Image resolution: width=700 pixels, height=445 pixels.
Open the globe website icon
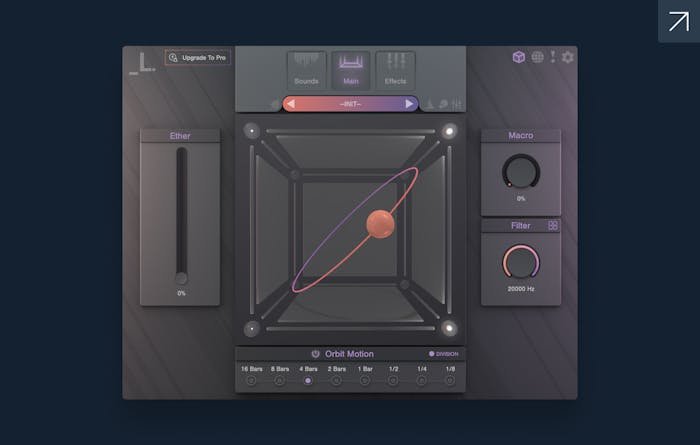(x=537, y=57)
